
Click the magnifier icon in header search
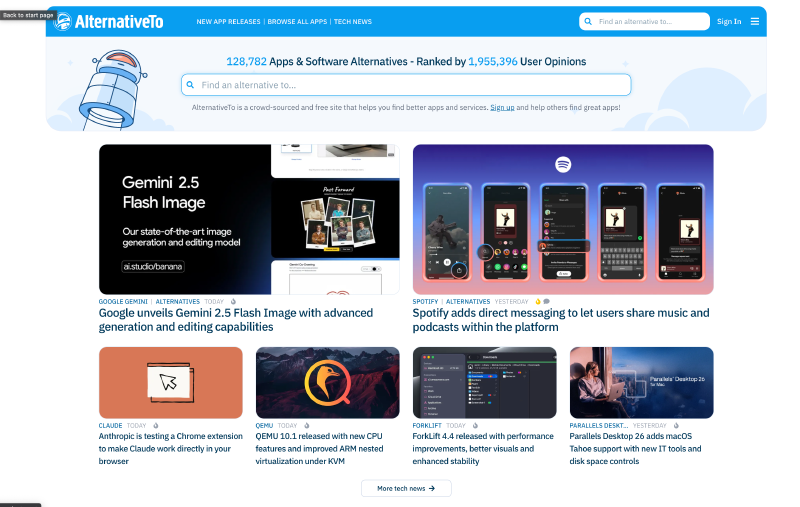[x=589, y=21]
